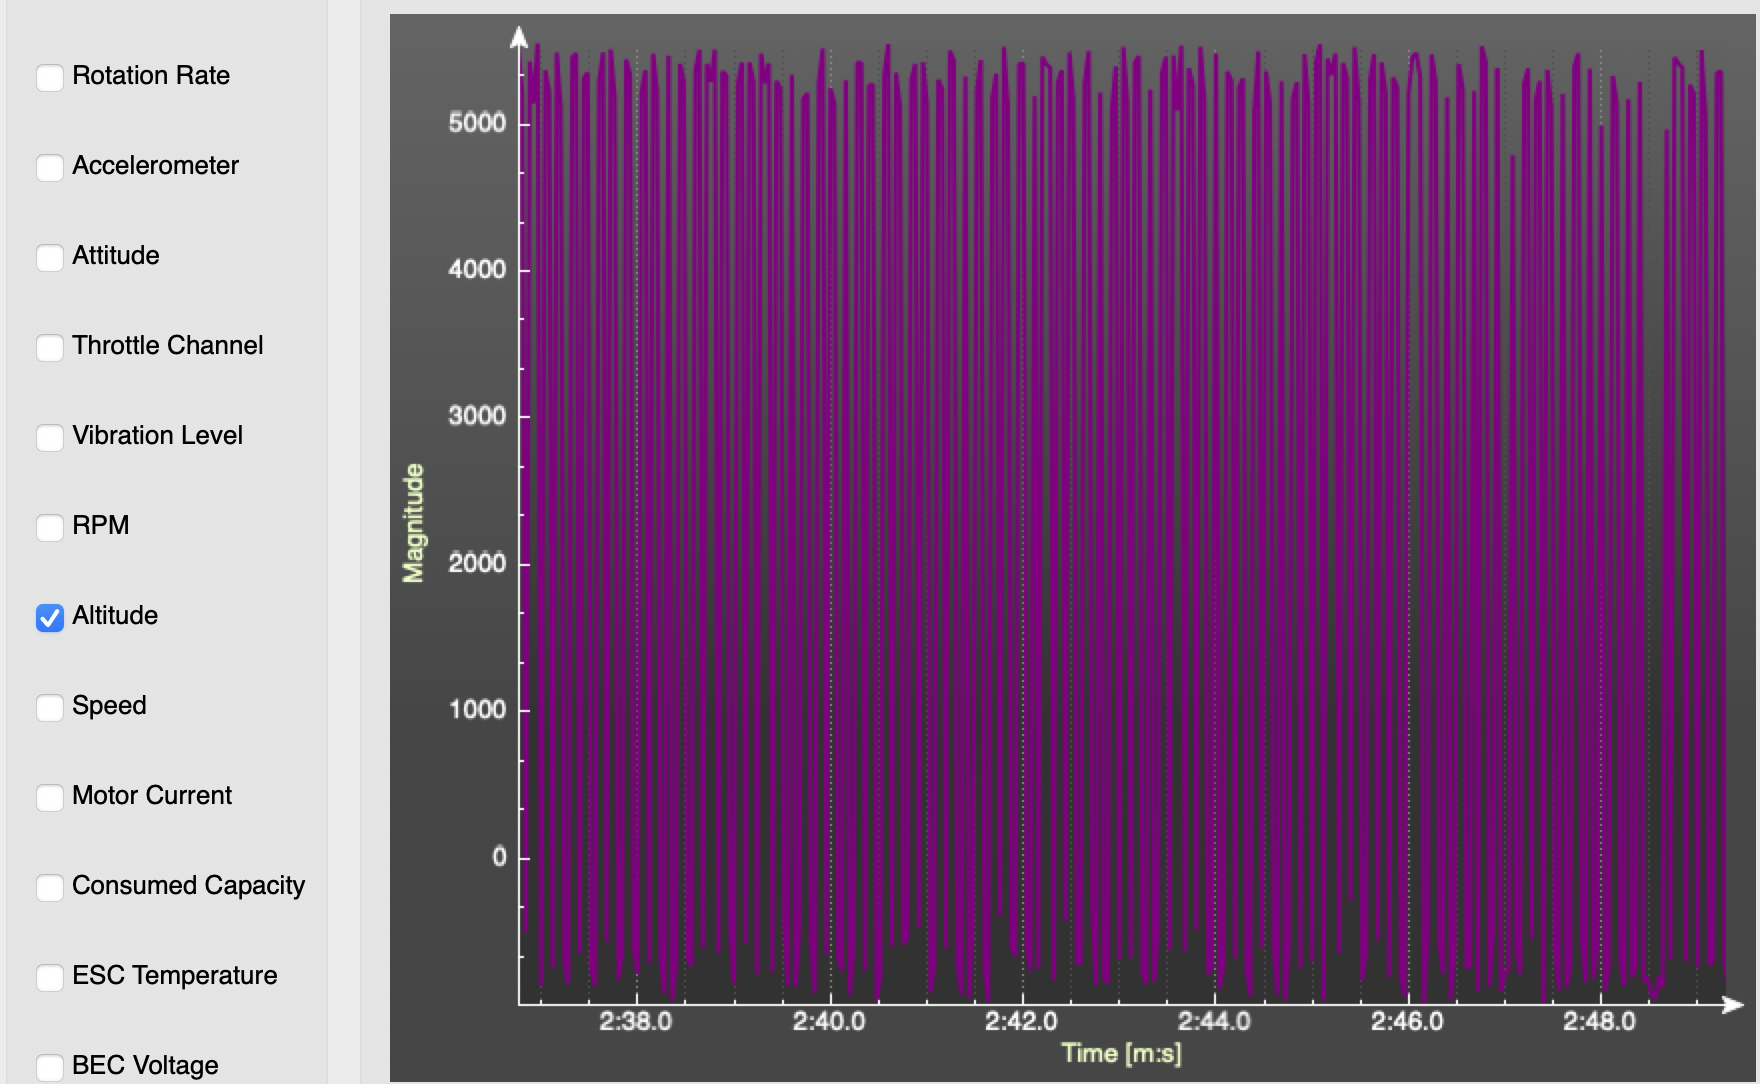Click the Time [m:s] axis title
The image size is (1760, 1084).
pos(1121,1053)
